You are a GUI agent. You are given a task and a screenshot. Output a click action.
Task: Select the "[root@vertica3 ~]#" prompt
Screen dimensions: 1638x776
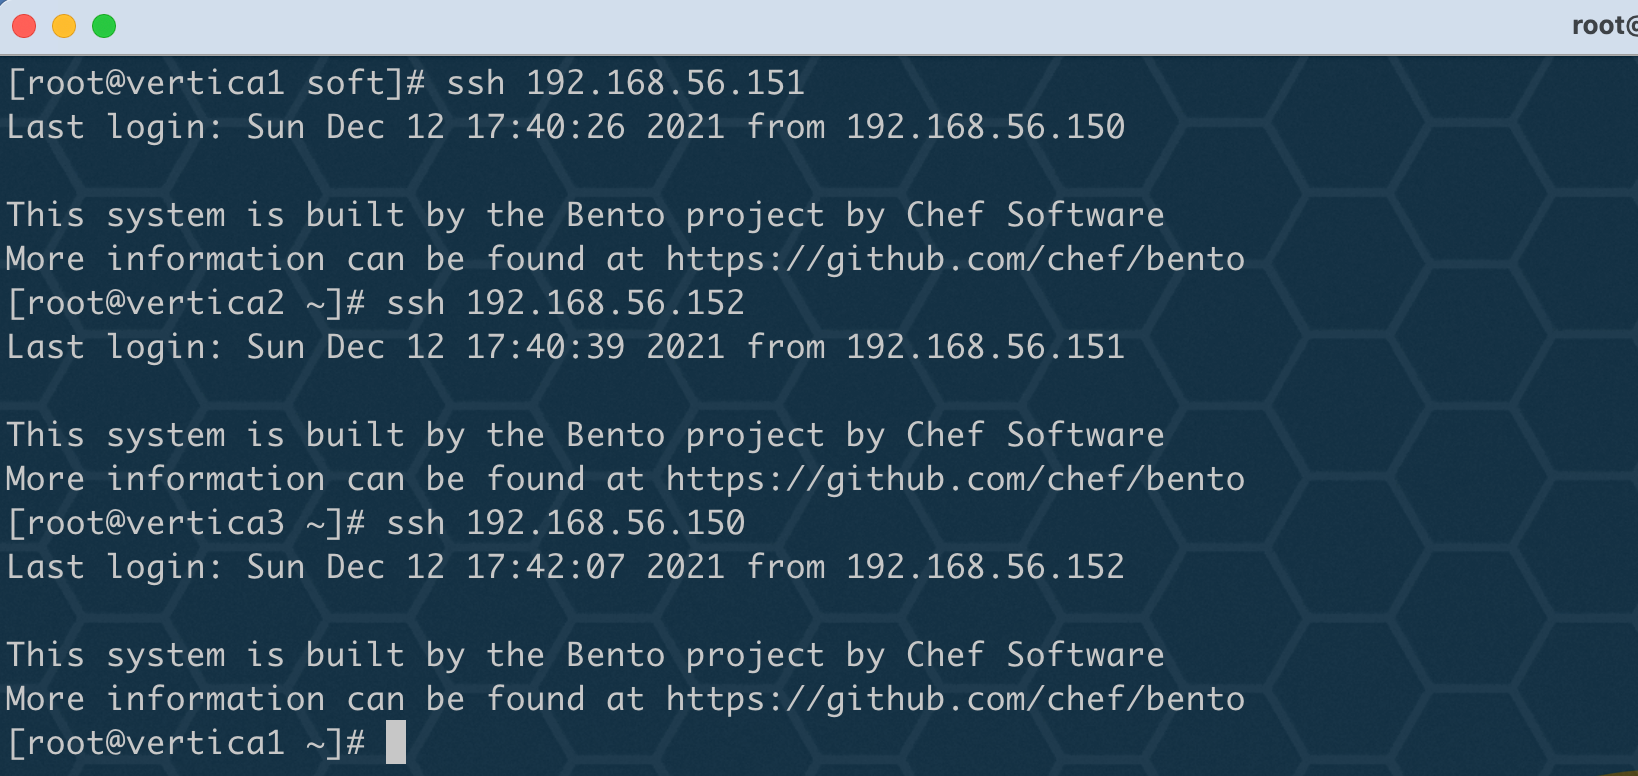pos(186,523)
